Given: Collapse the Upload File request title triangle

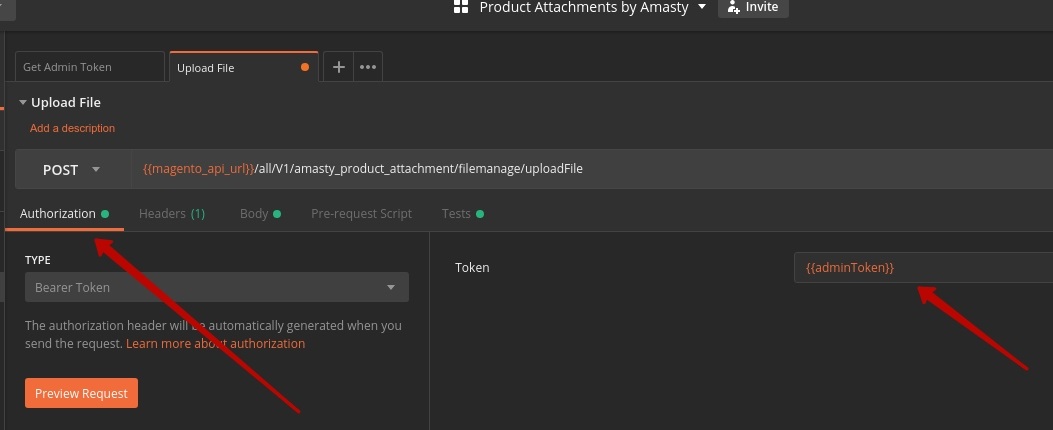Looking at the screenshot, I should coord(23,102).
